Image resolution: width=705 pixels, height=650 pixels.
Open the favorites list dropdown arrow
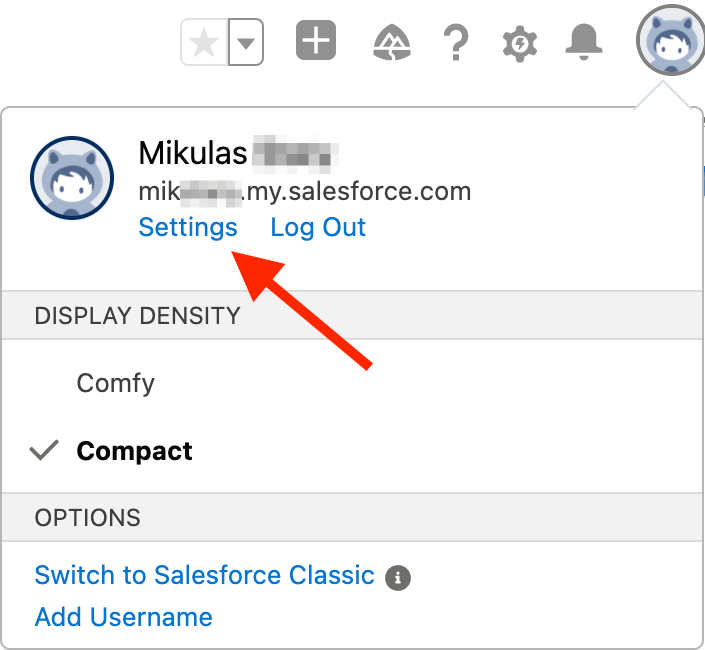(246, 44)
